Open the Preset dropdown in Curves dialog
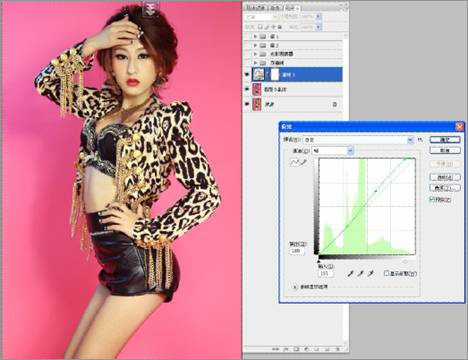Image resolution: width=468 pixels, height=360 pixels. (x=358, y=140)
